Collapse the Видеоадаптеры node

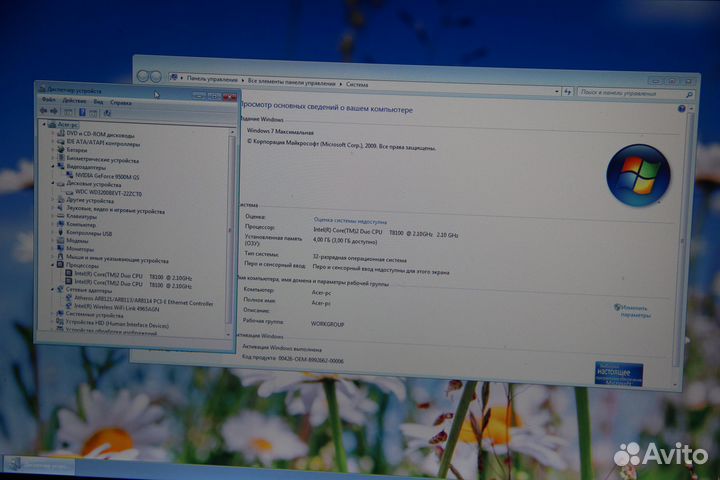[x=53, y=166]
